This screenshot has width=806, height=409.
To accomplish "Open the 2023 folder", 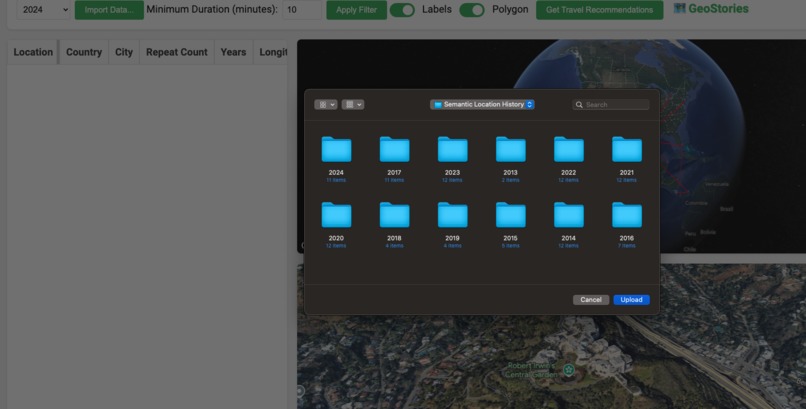I will tap(452, 150).
